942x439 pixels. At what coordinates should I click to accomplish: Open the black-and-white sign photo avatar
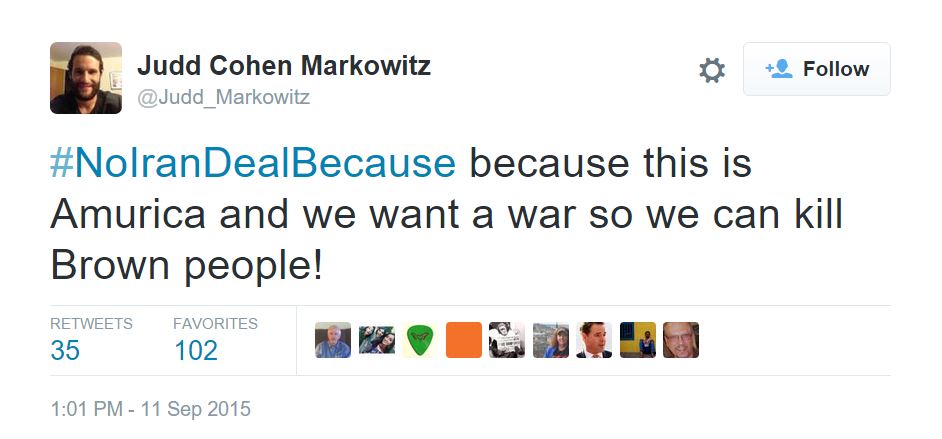[x=507, y=340]
